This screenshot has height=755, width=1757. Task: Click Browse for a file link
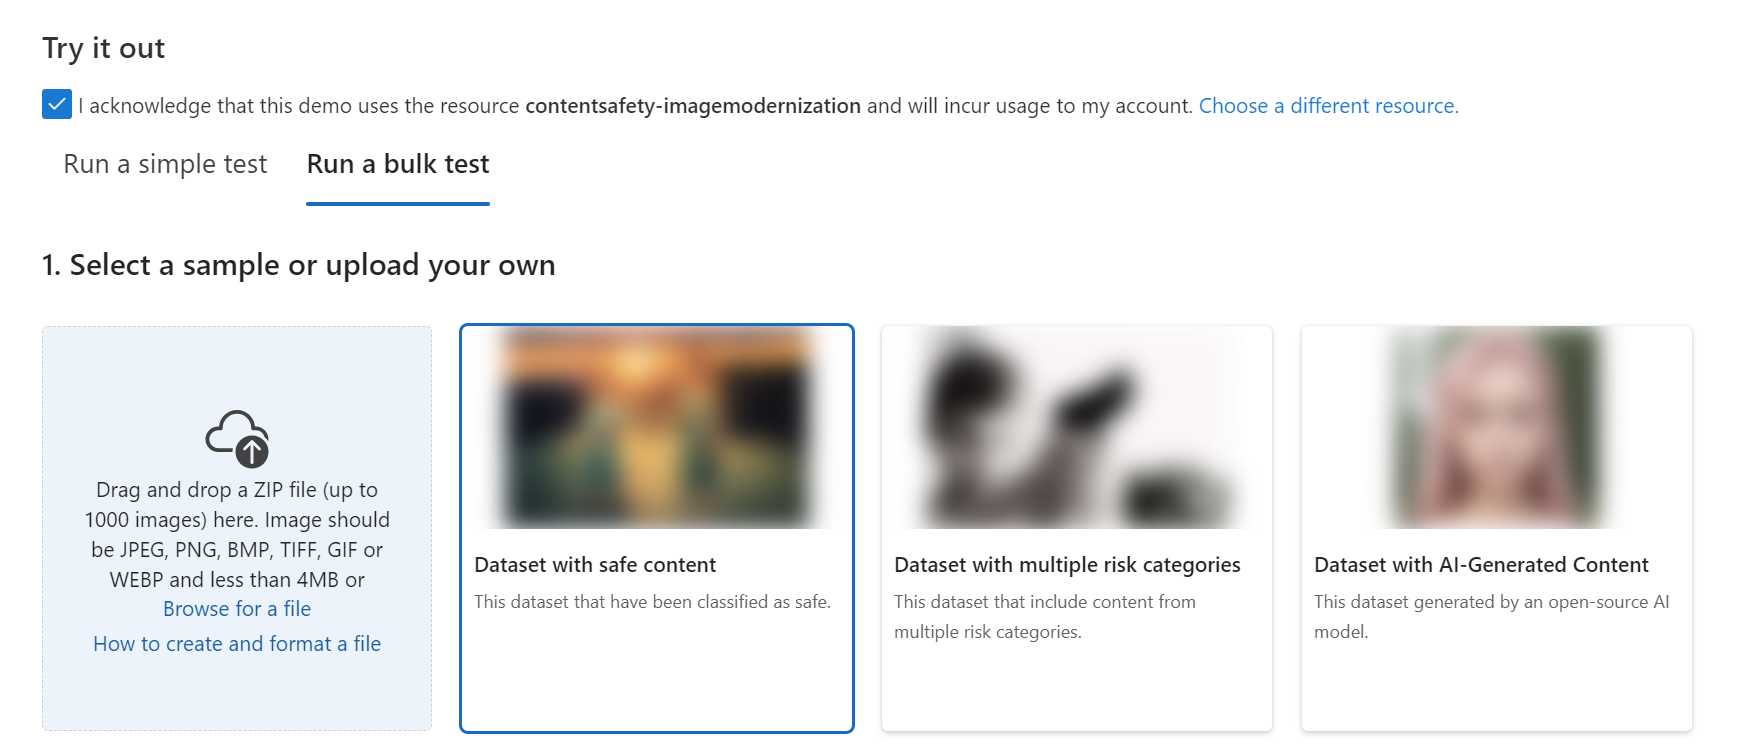[x=237, y=609]
